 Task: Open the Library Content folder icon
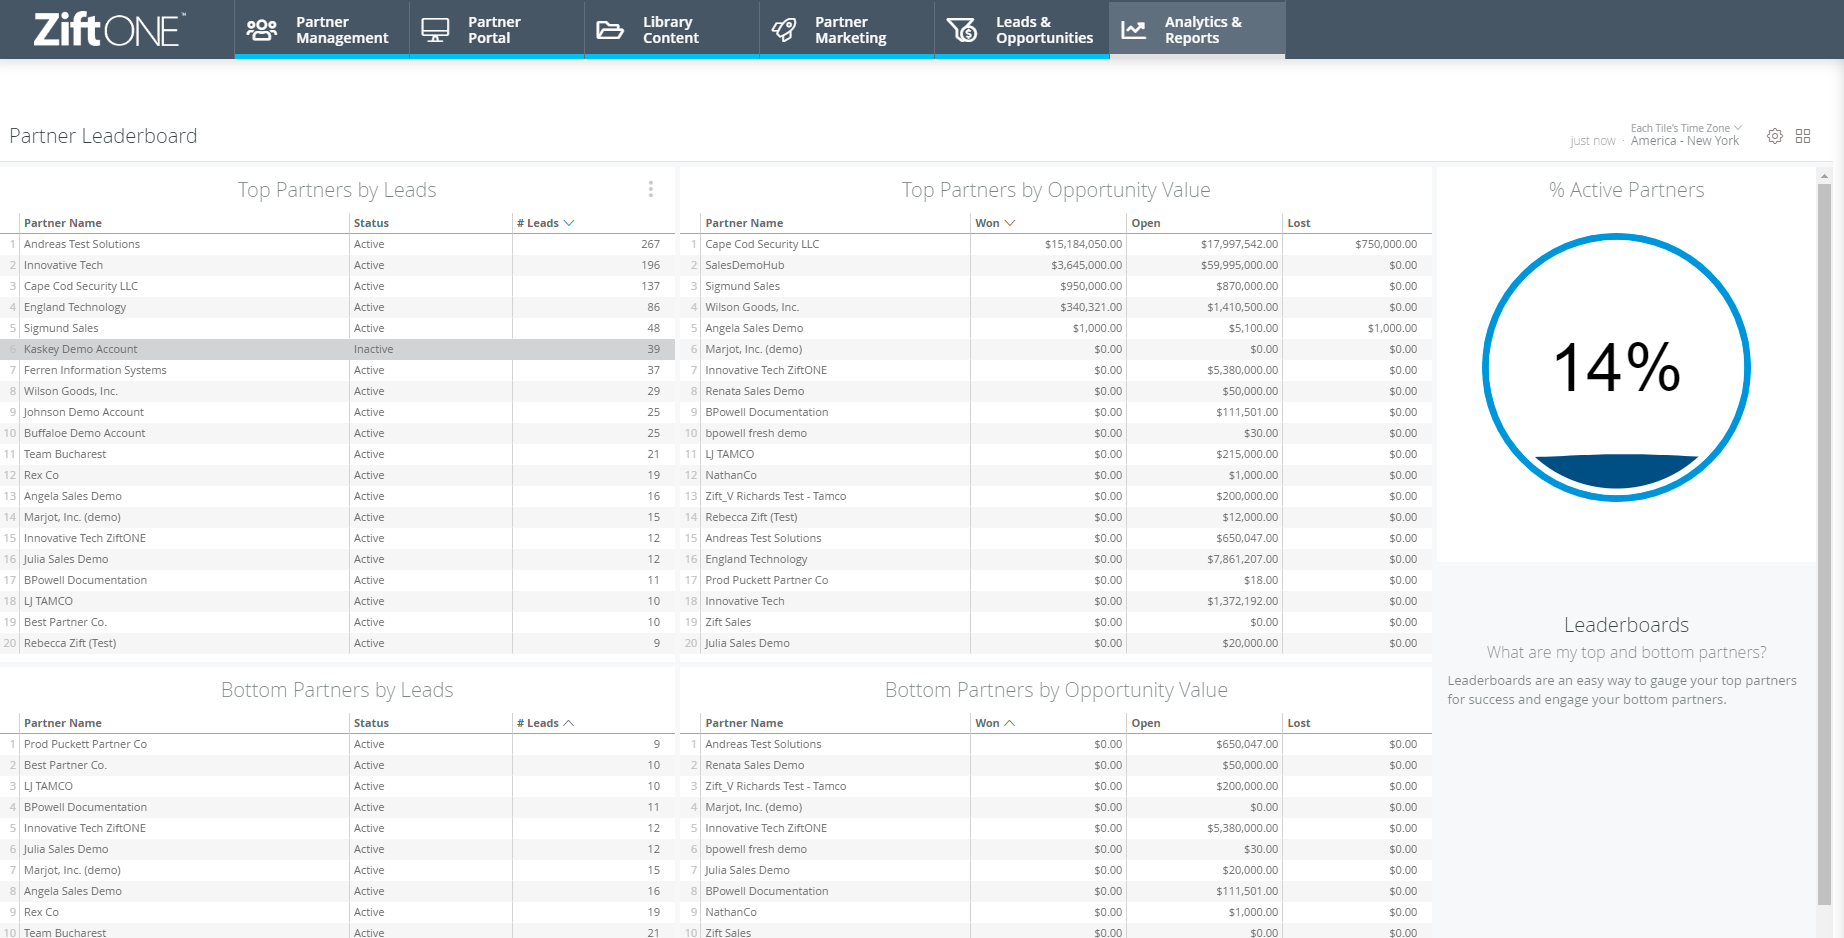[610, 30]
